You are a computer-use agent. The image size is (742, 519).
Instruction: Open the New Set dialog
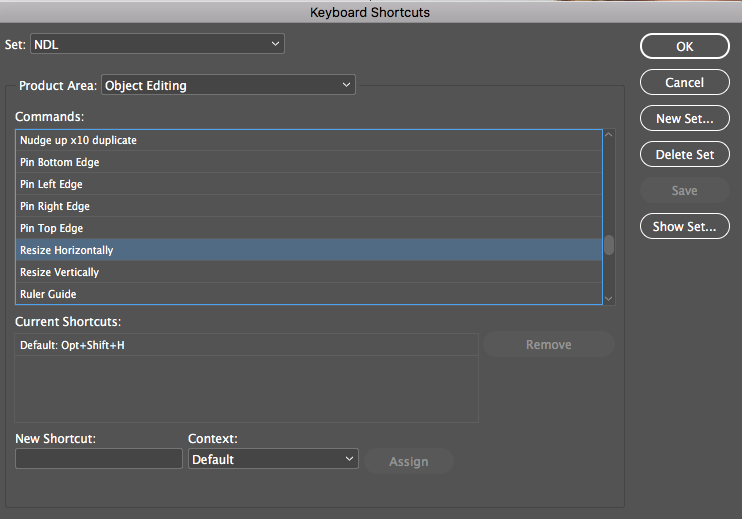coord(684,118)
